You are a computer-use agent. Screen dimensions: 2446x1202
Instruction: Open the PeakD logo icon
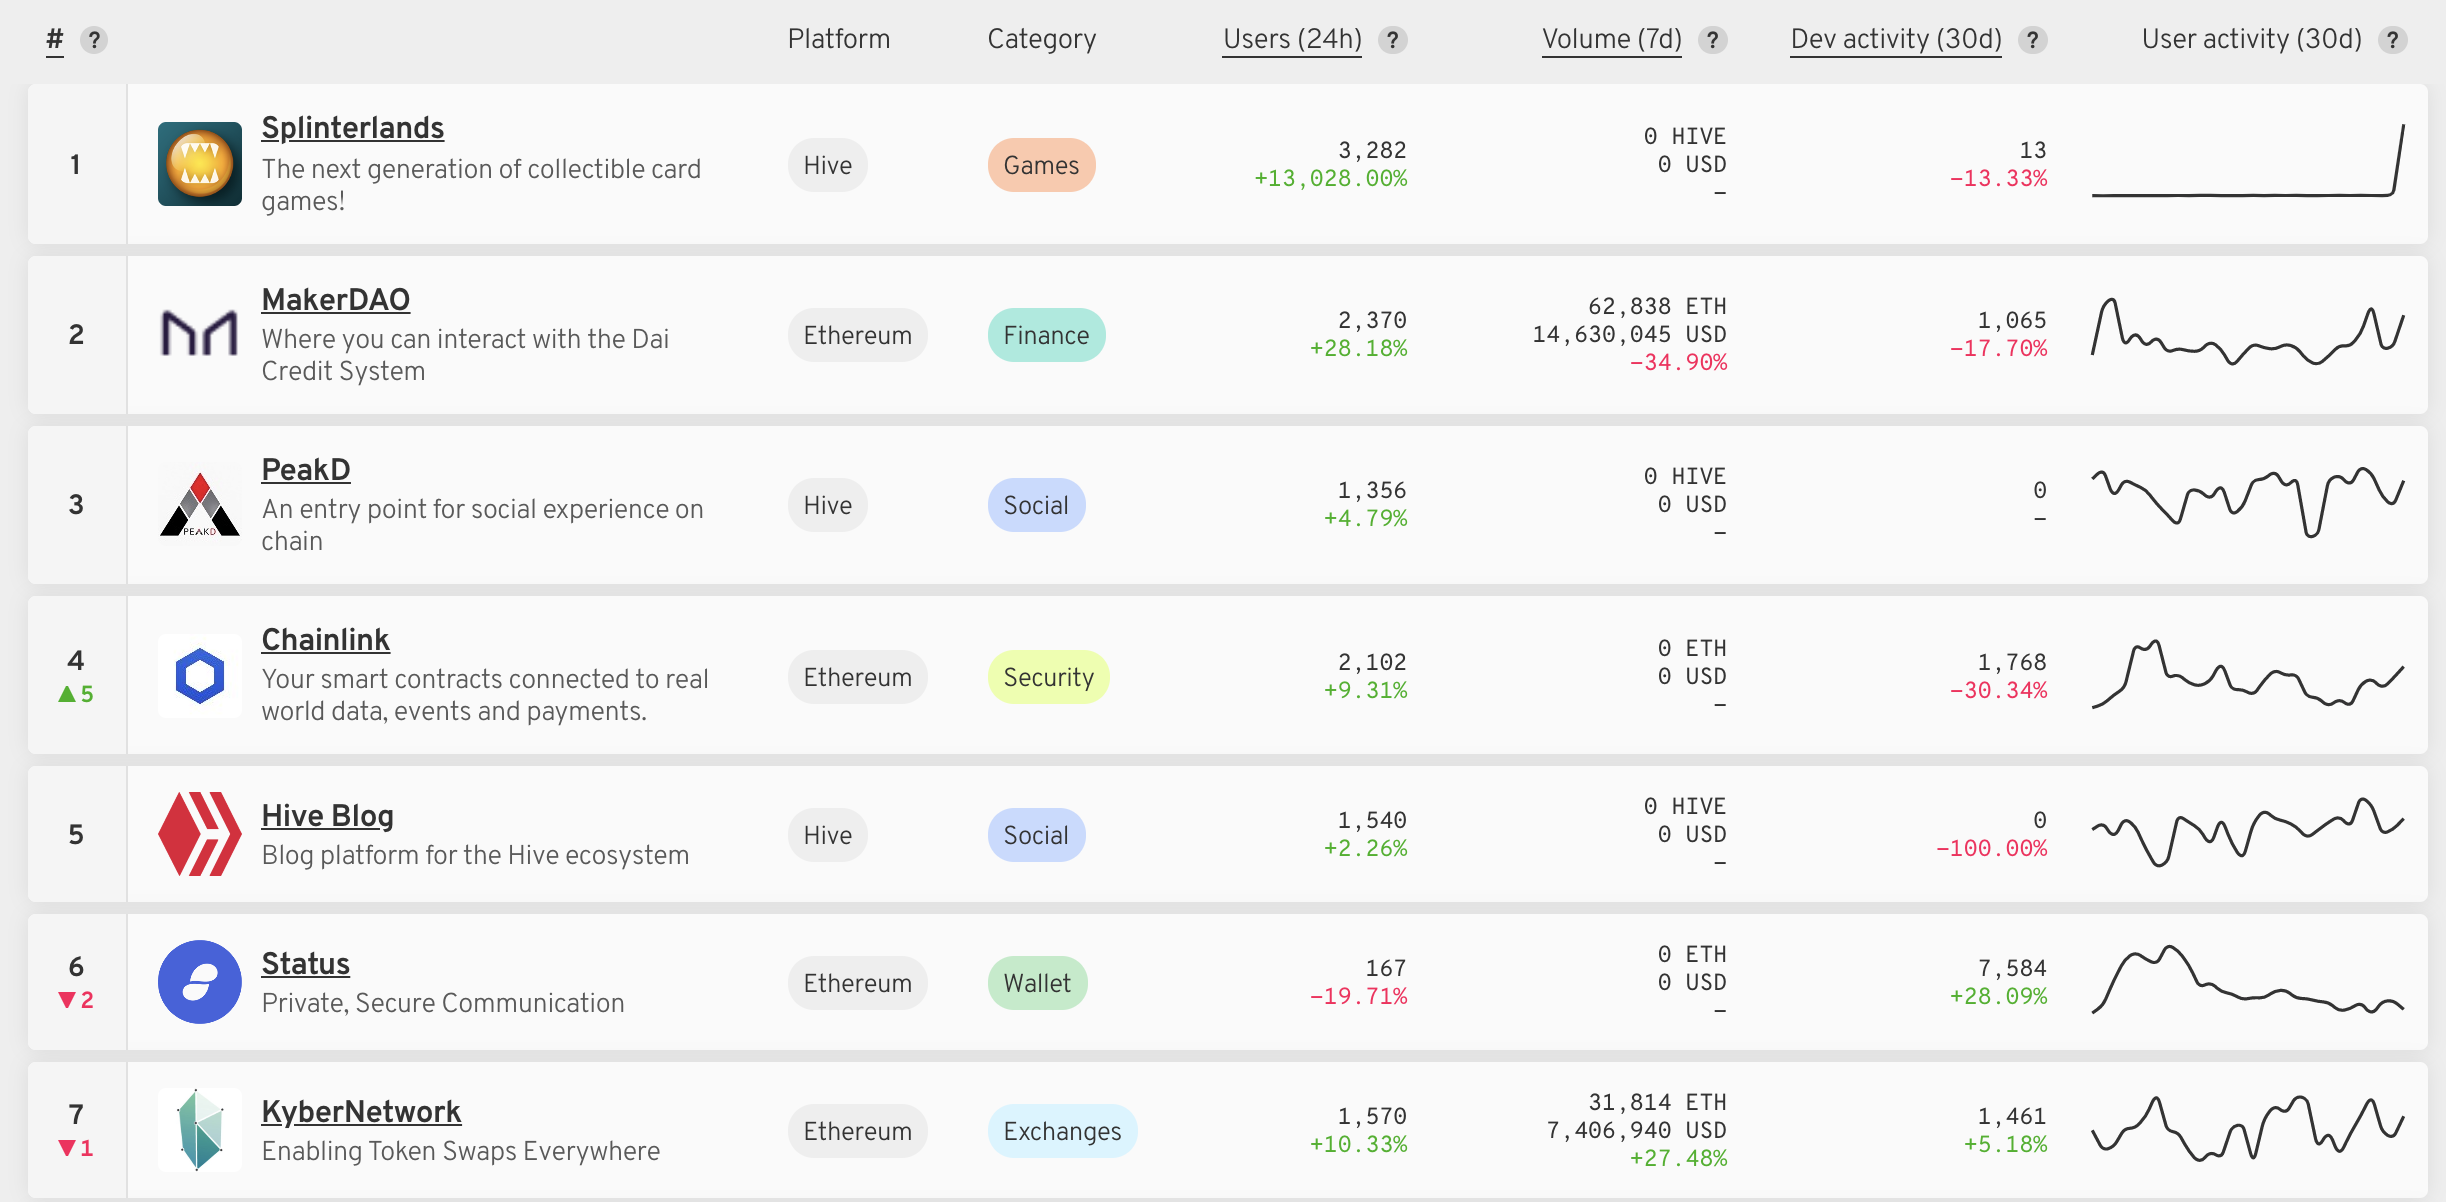pyautogui.click(x=200, y=504)
